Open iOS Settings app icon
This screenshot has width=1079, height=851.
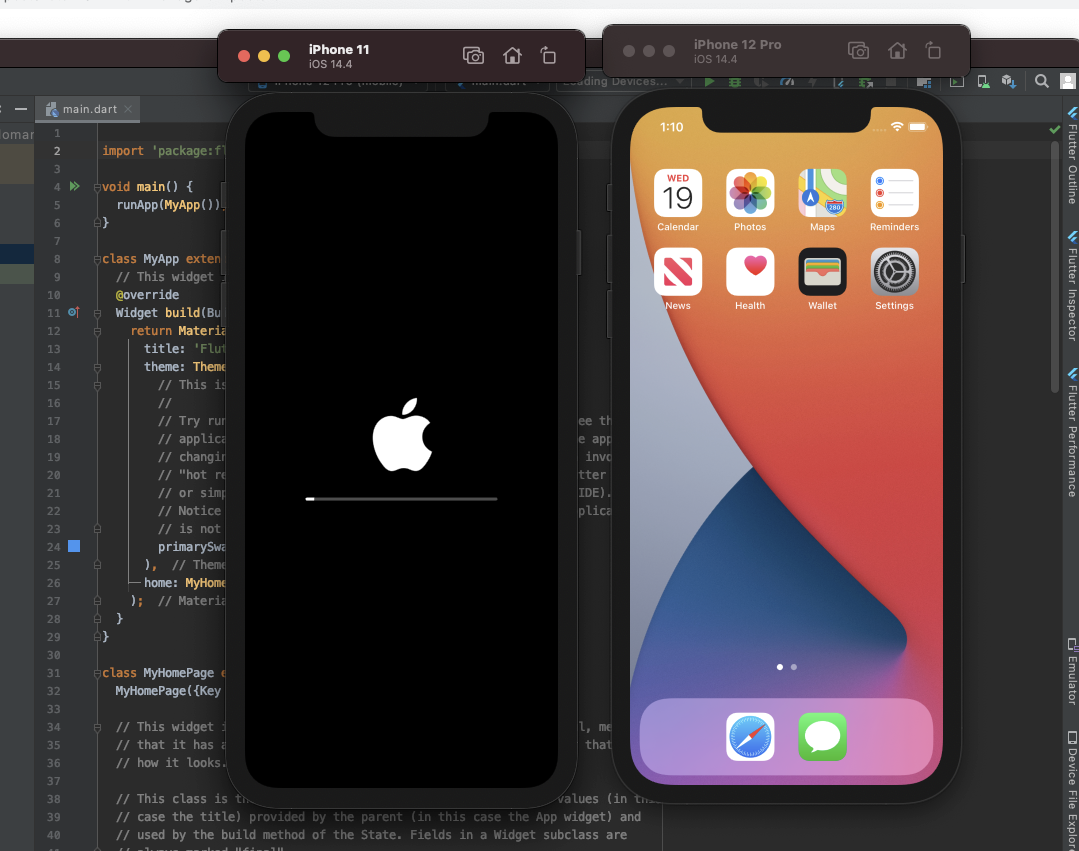click(x=895, y=272)
